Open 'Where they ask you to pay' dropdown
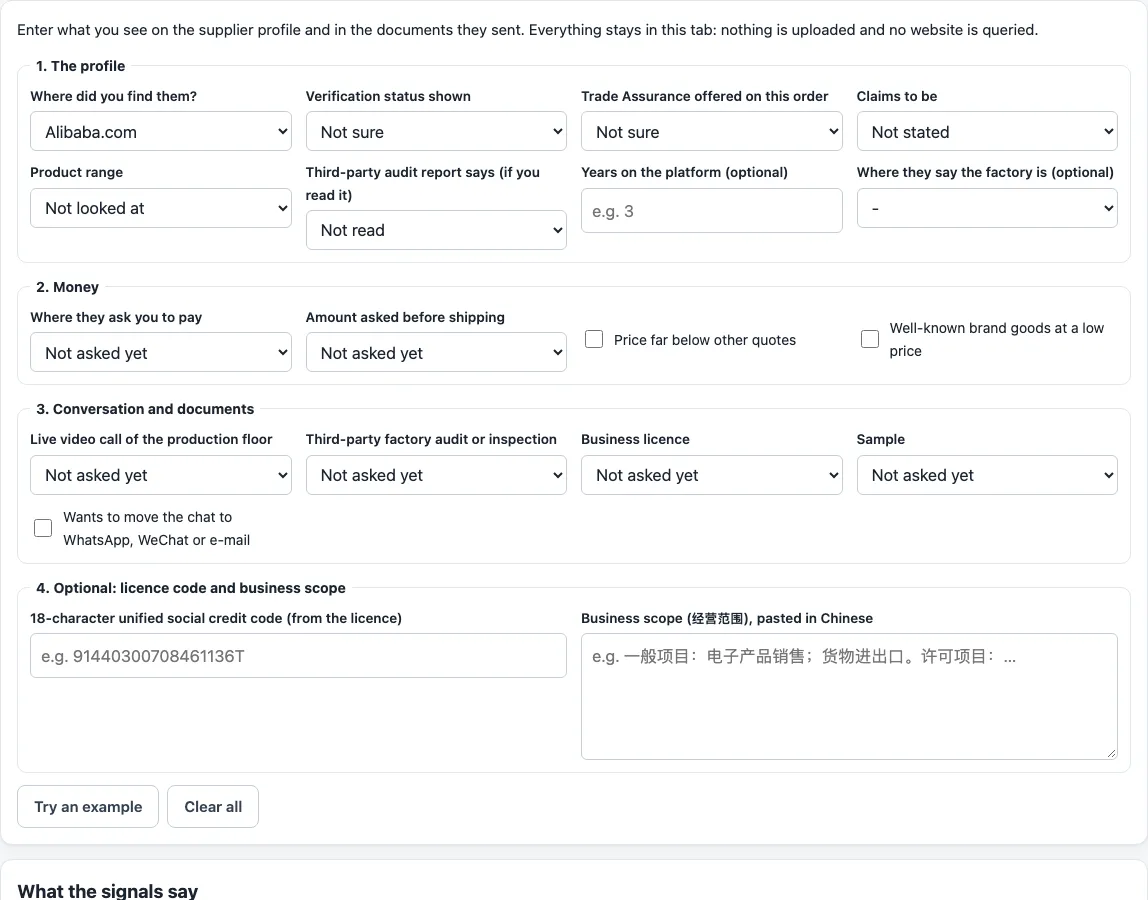The height and width of the screenshot is (900, 1148). tap(160, 352)
